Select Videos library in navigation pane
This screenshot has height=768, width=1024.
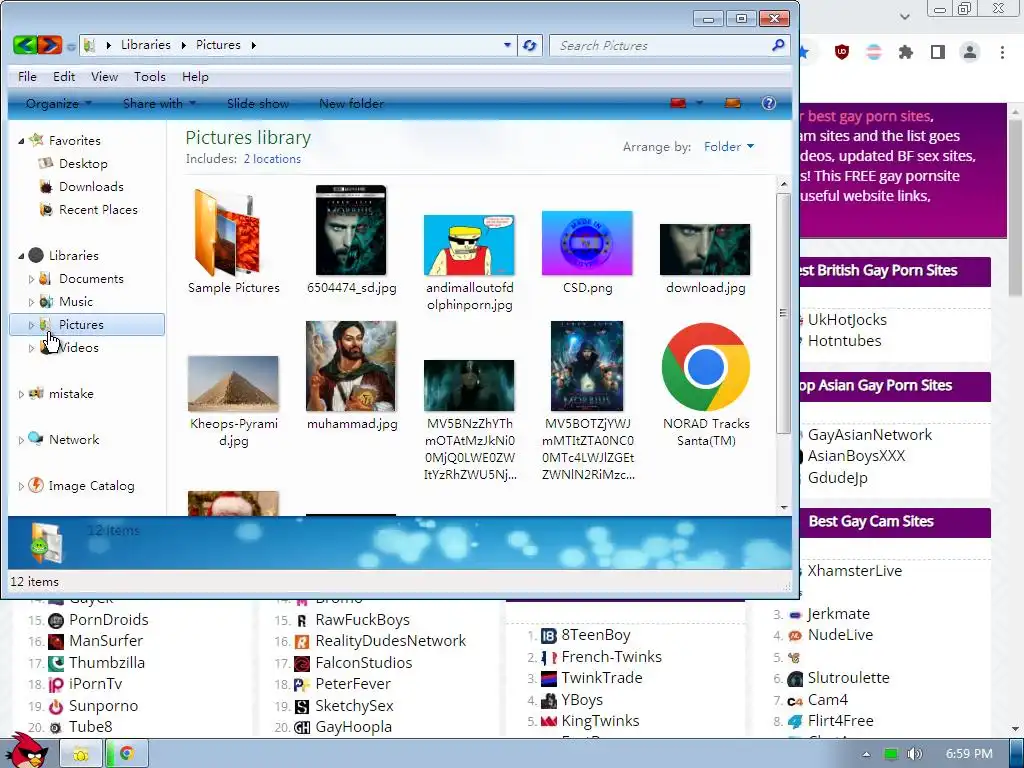click(x=78, y=348)
